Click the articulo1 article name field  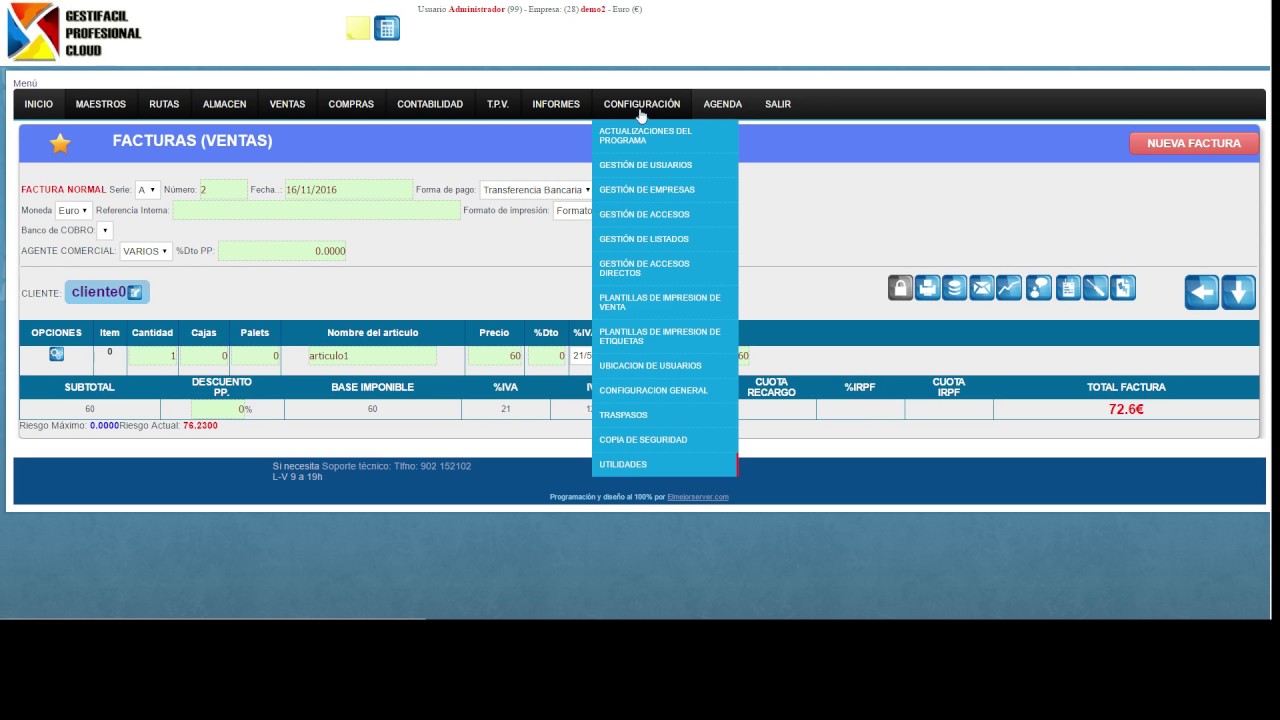pyautogui.click(x=372, y=355)
